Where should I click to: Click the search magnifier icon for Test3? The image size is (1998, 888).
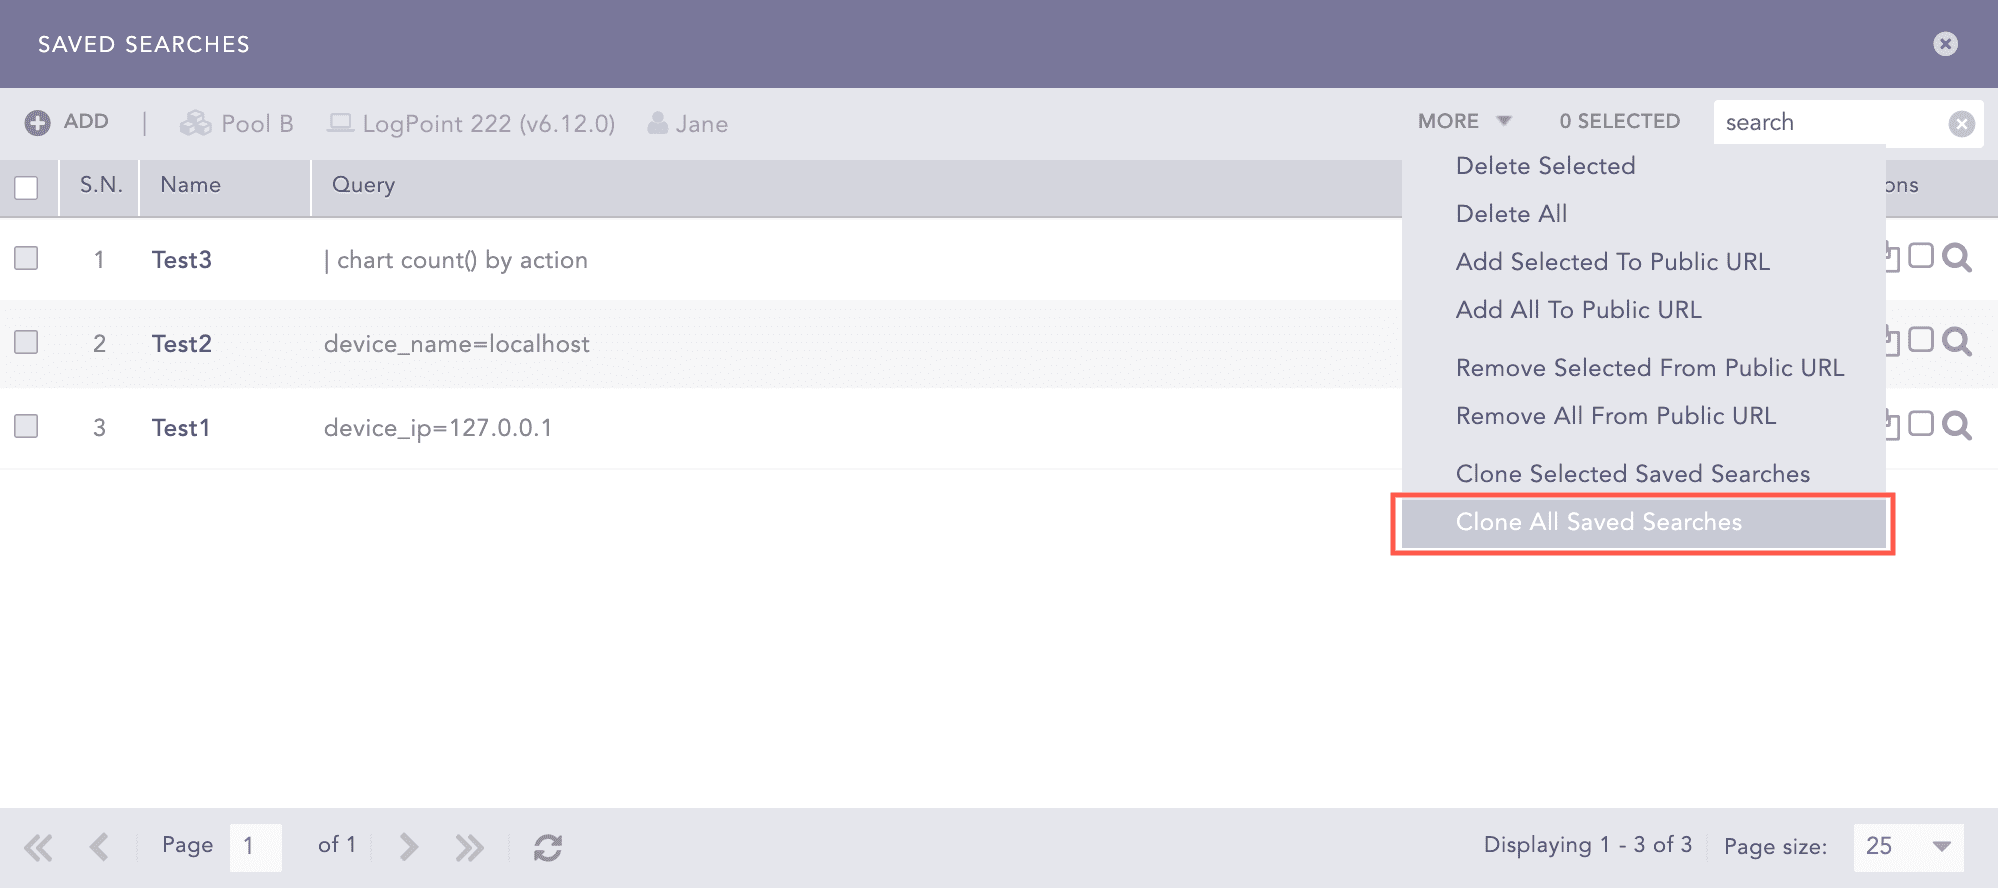pos(1956,258)
